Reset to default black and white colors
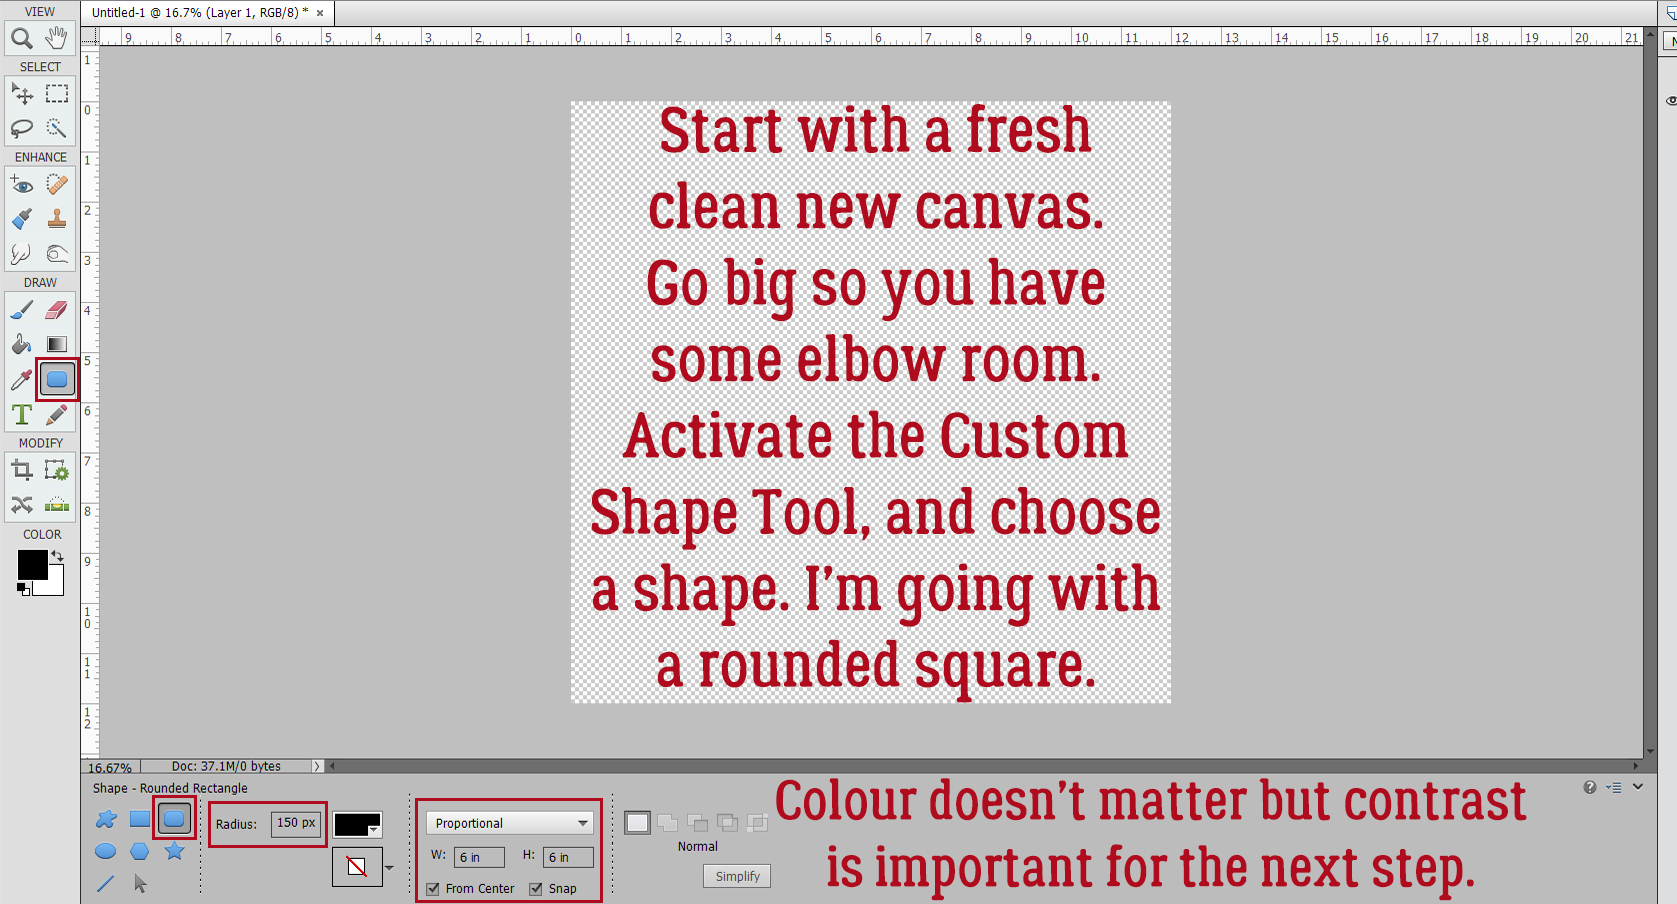 point(23,590)
